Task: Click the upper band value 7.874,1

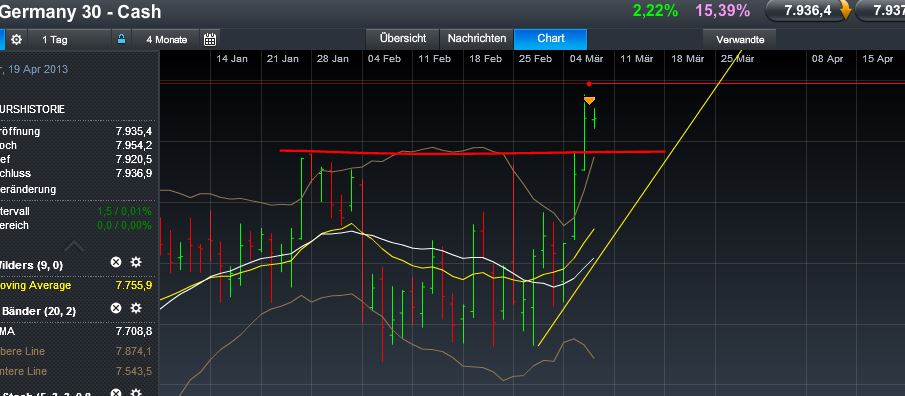Action: 134,351
